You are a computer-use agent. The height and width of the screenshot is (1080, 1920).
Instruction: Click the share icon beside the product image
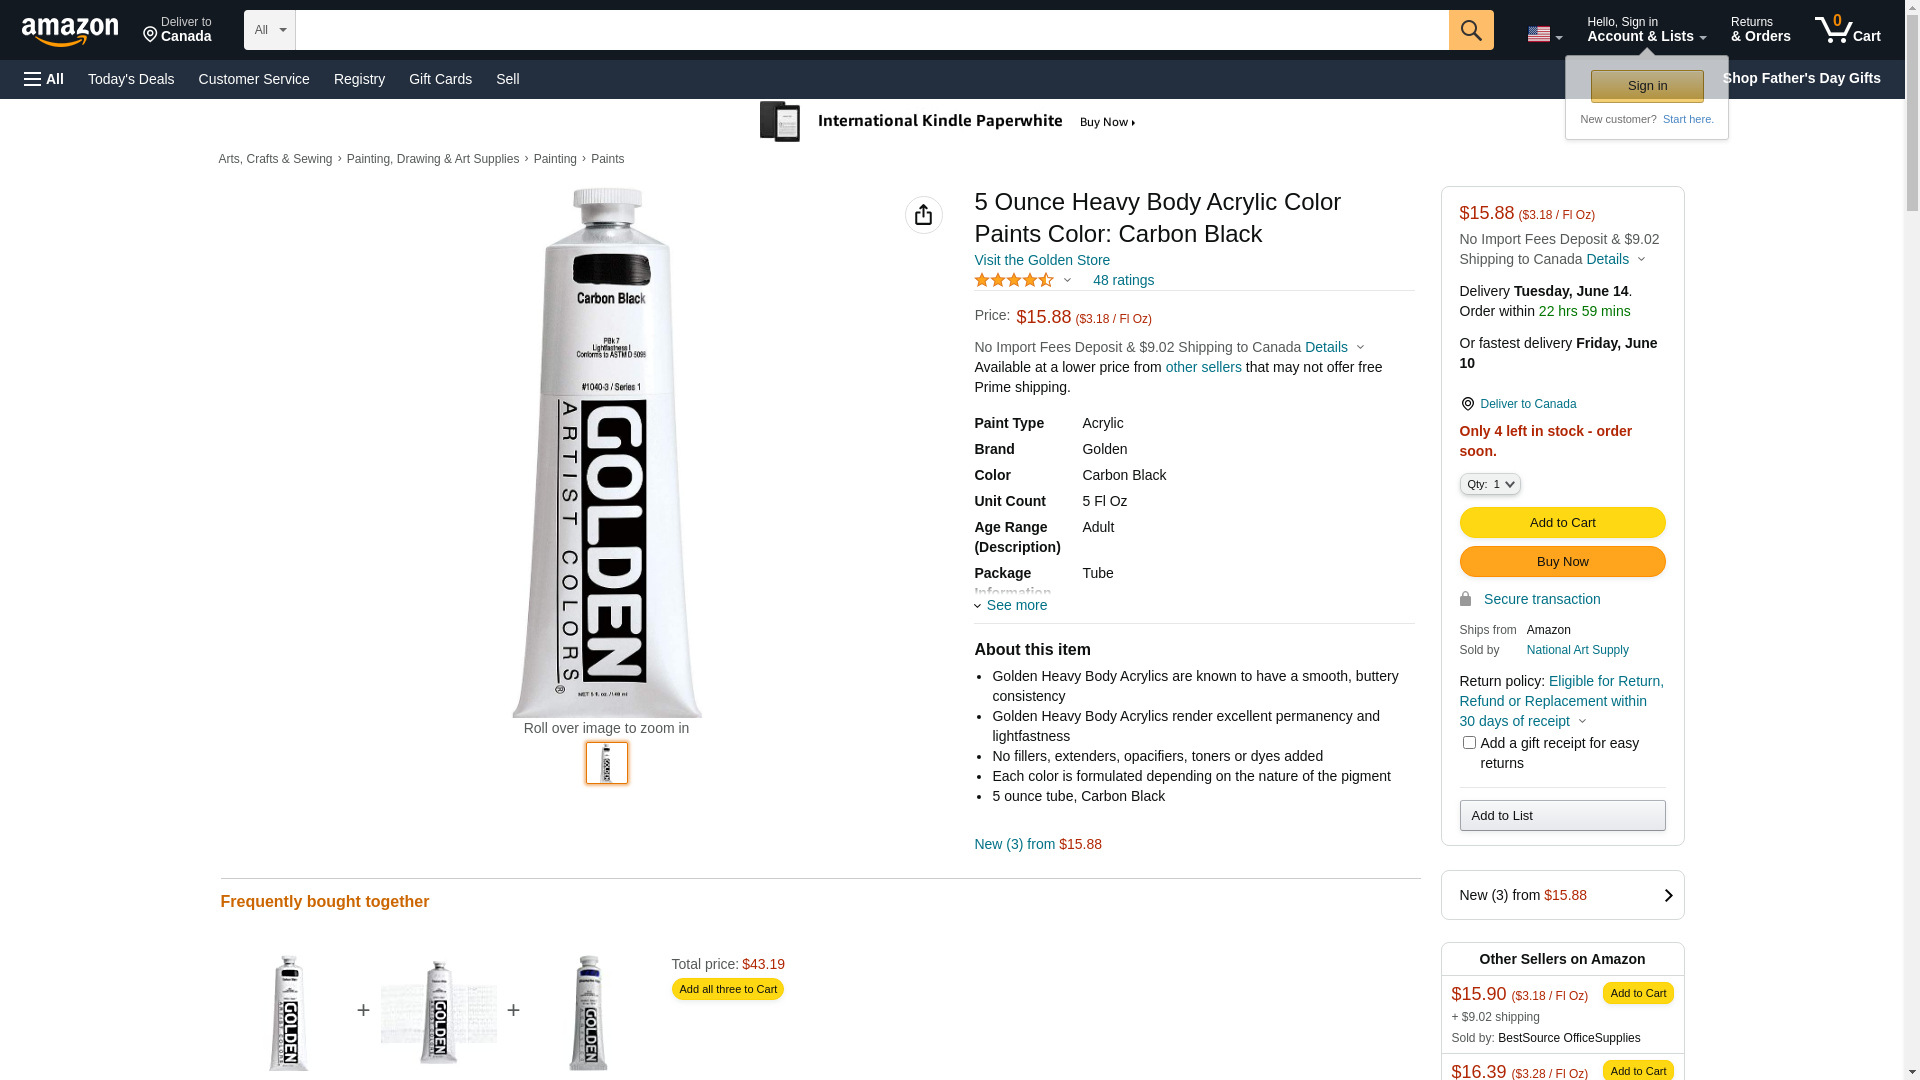(923, 215)
